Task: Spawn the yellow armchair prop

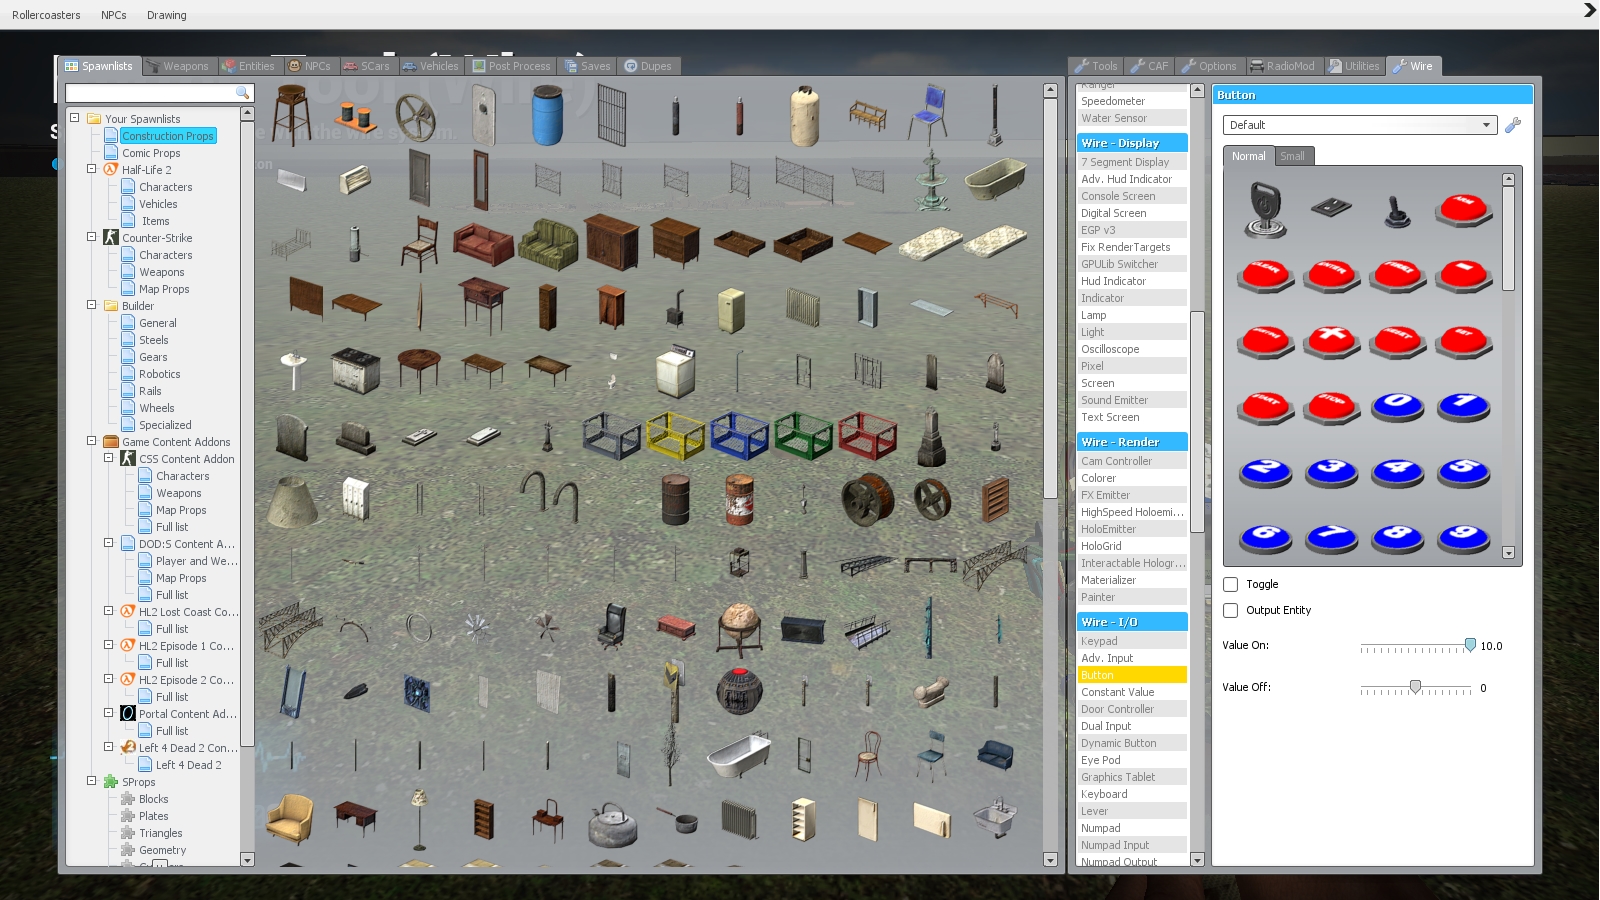Action: (x=291, y=819)
